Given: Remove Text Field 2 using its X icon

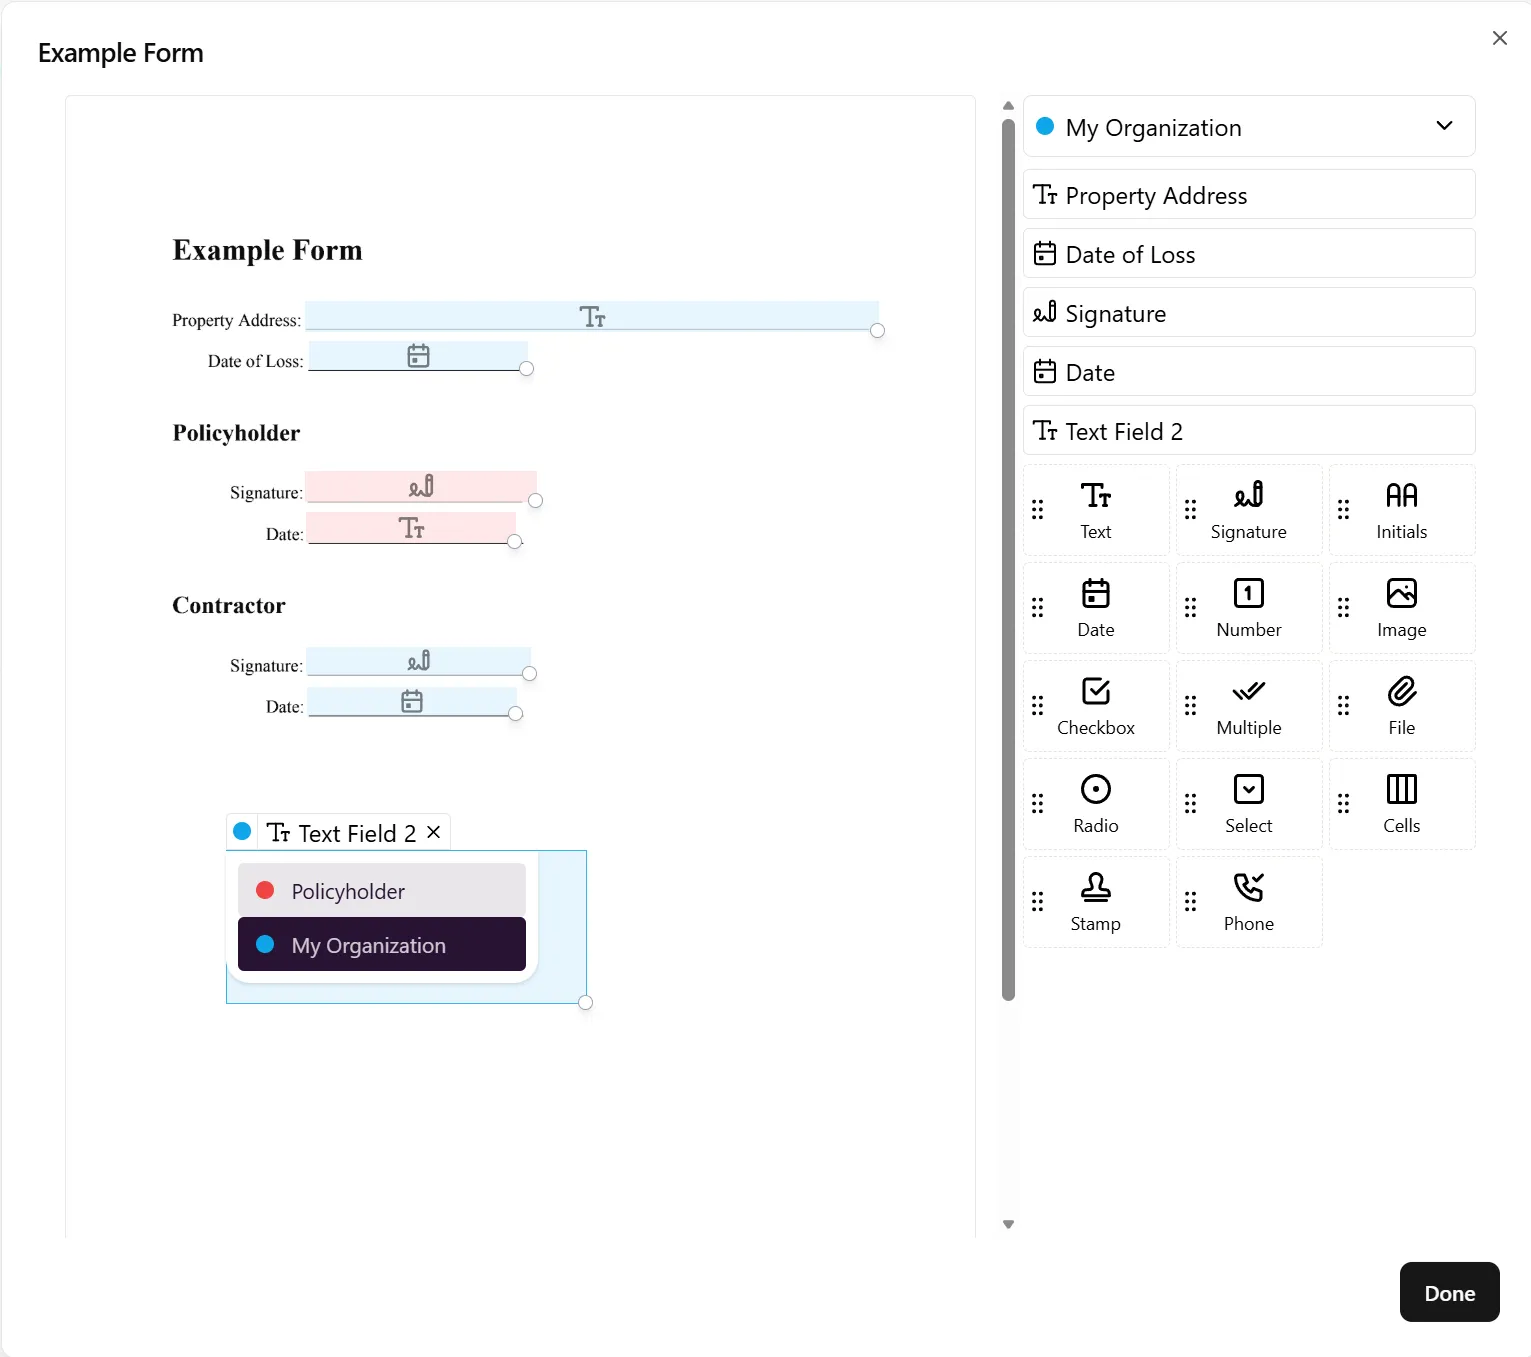Looking at the screenshot, I should (434, 832).
